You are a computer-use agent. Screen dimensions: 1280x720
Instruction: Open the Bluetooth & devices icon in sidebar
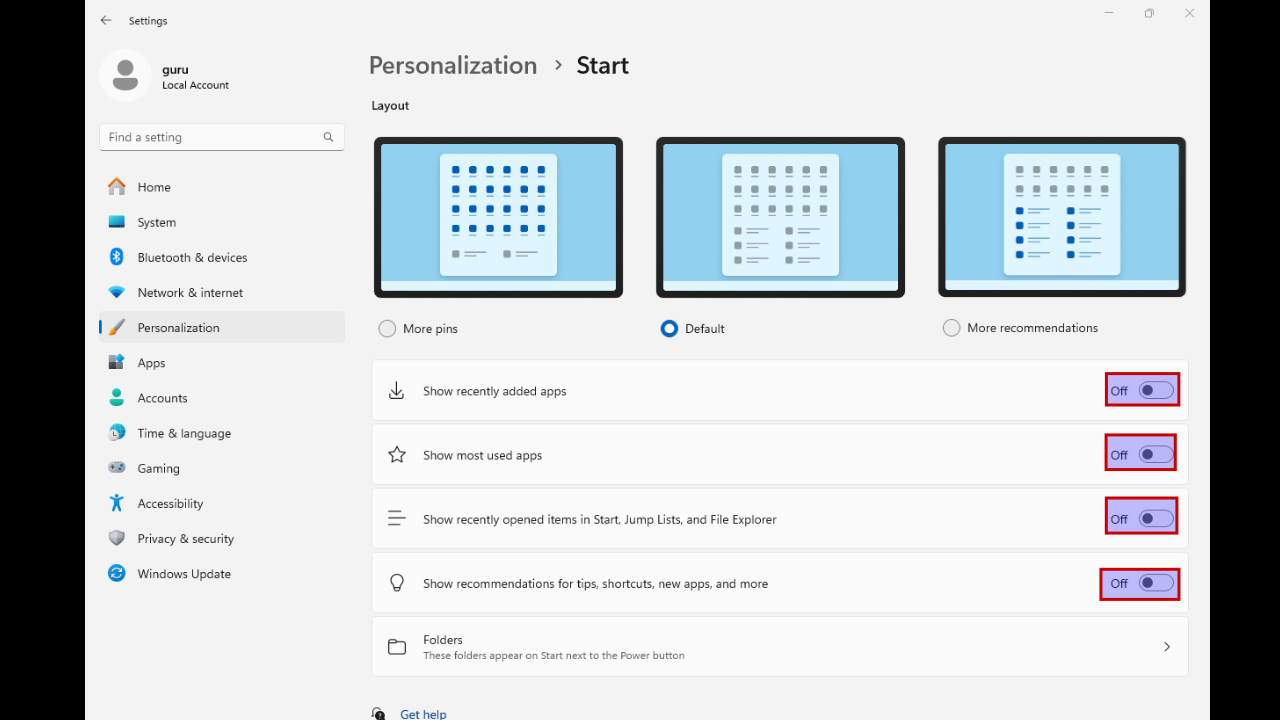116,257
